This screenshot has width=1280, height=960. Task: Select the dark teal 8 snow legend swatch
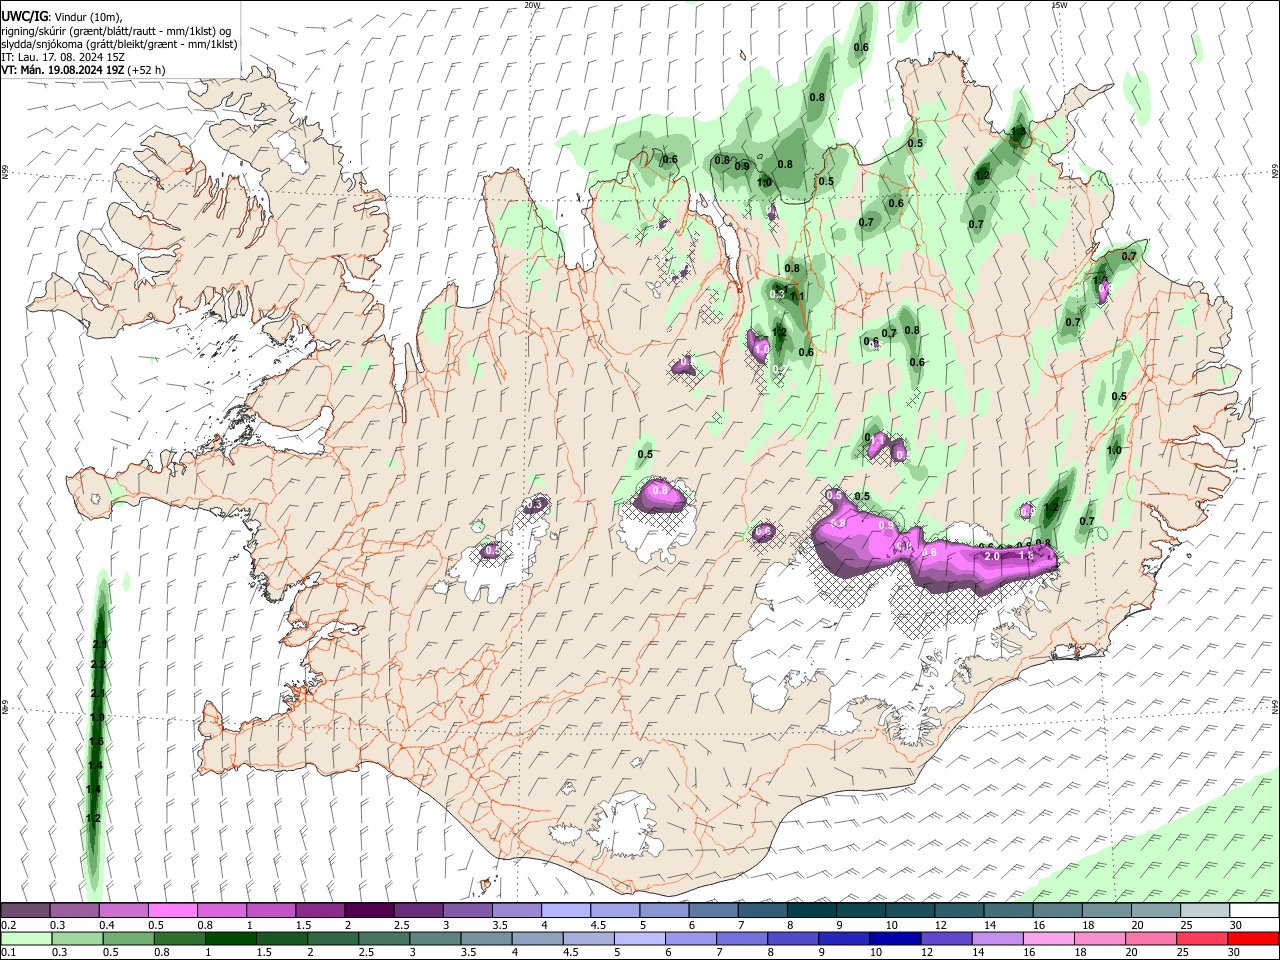pos(811,910)
